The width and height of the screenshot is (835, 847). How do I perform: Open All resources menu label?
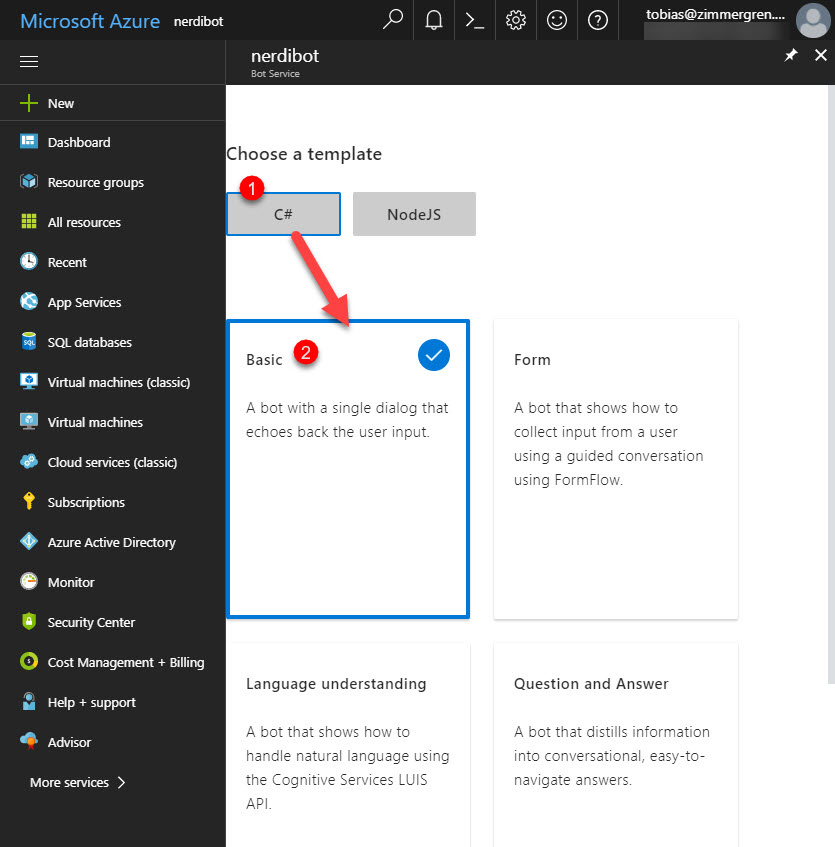coord(84,222)
